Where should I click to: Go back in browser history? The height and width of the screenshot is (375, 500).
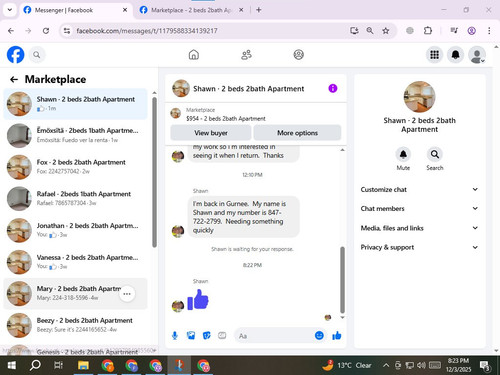pos(11,31)
